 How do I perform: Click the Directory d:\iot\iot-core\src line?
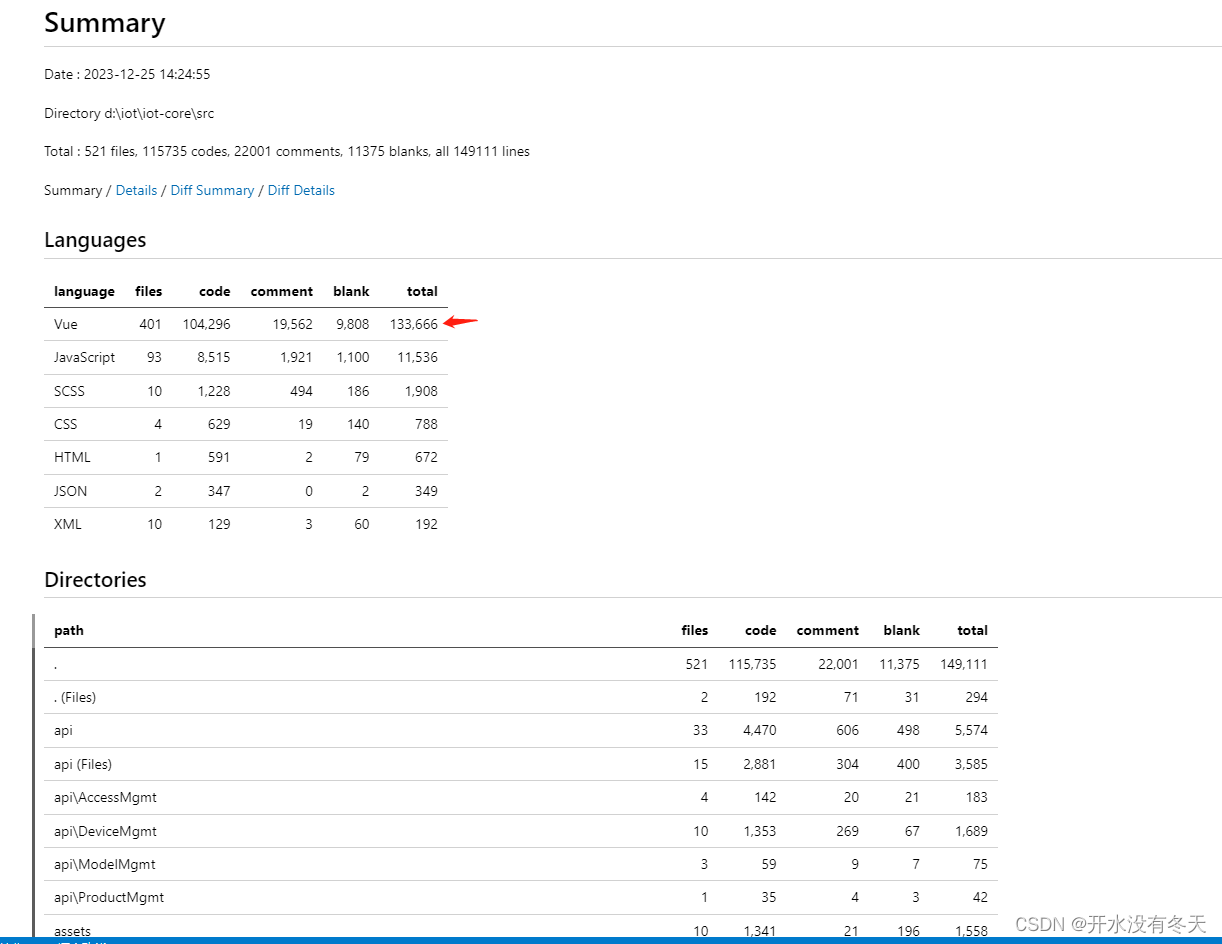click(129, 113)
